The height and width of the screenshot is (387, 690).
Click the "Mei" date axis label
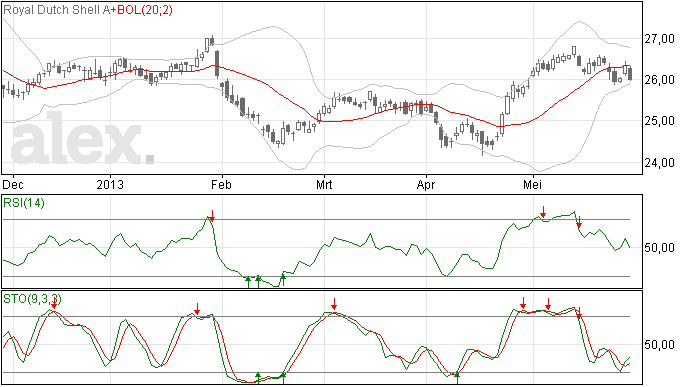tap(532, 184)
